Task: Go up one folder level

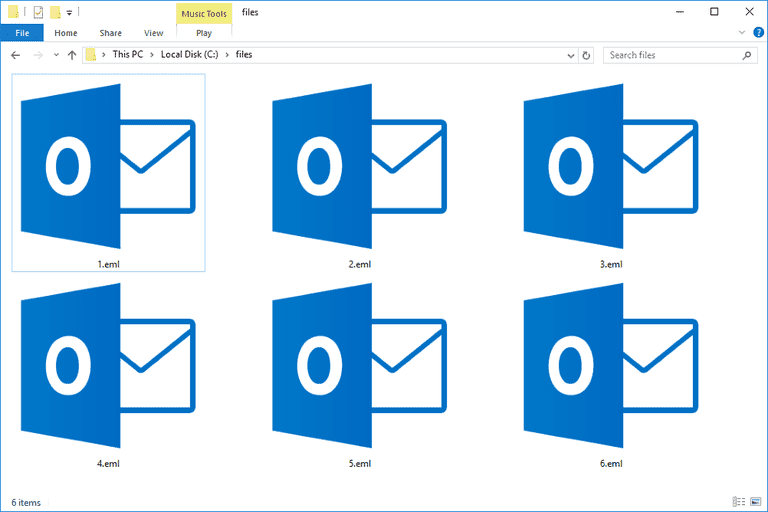Action: (71, 55)
